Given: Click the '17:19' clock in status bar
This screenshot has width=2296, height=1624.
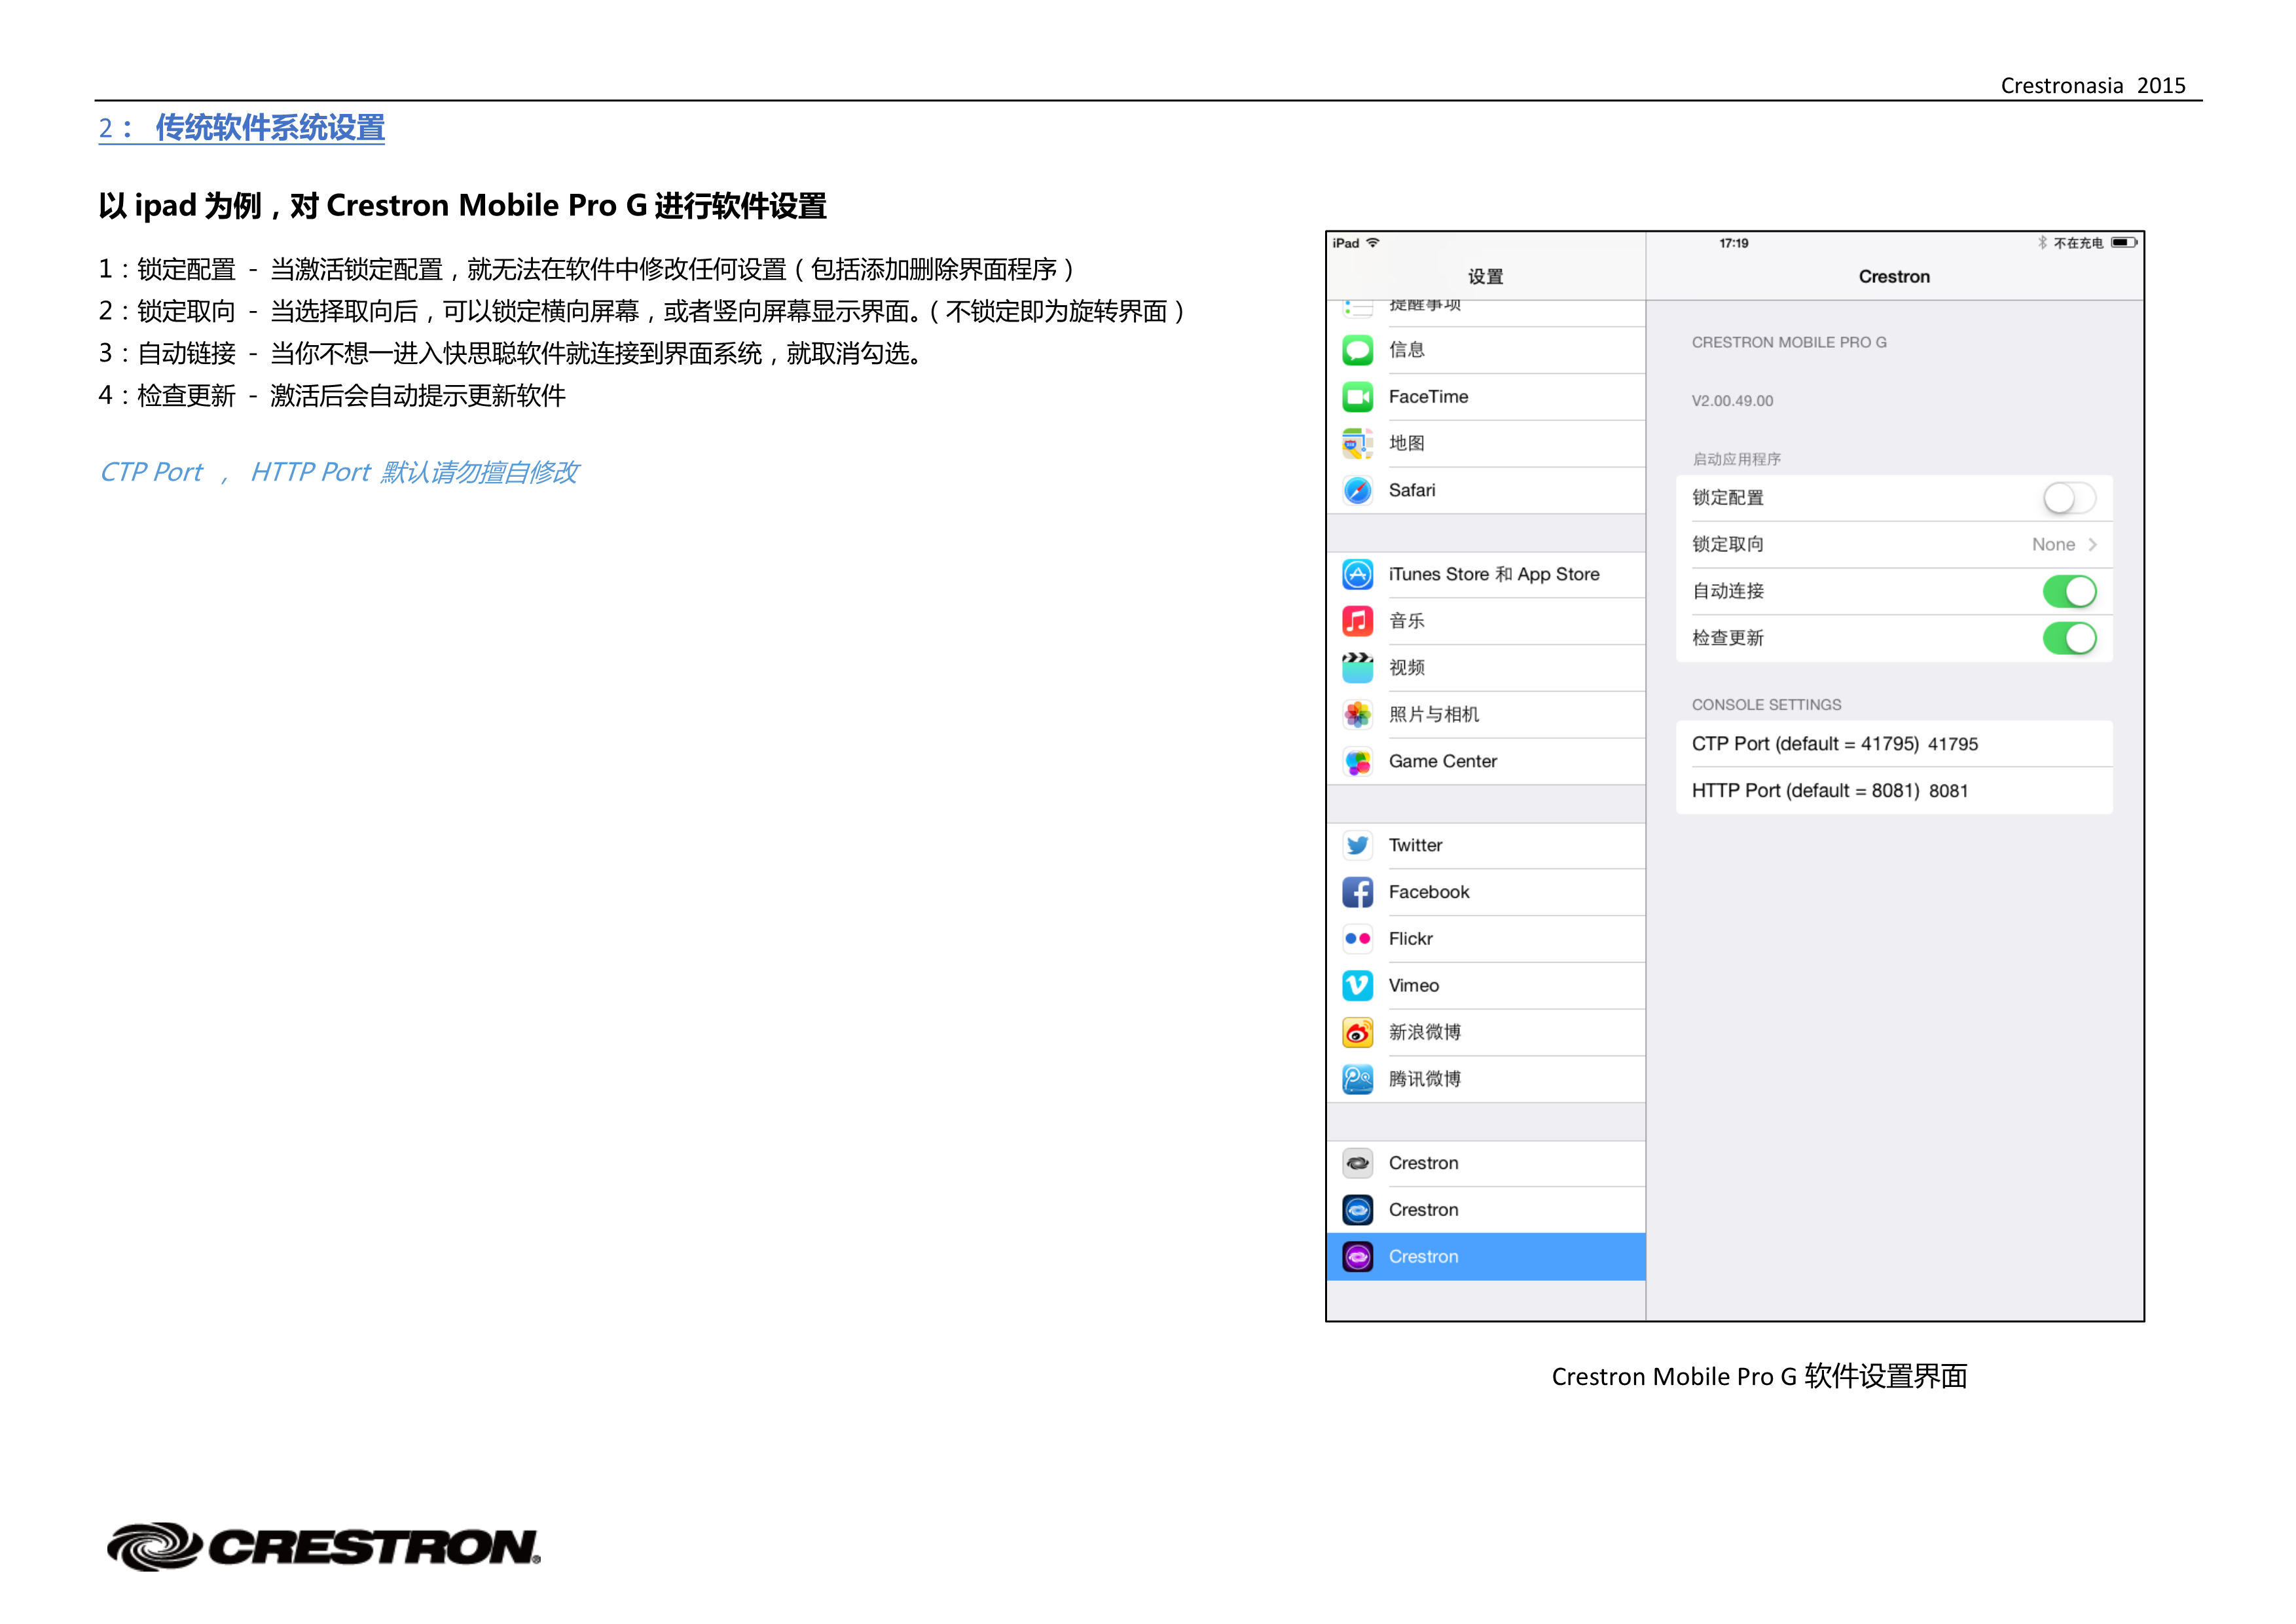Looking at the screenshot, I should pyautogui.click(x=1733, y=243).
